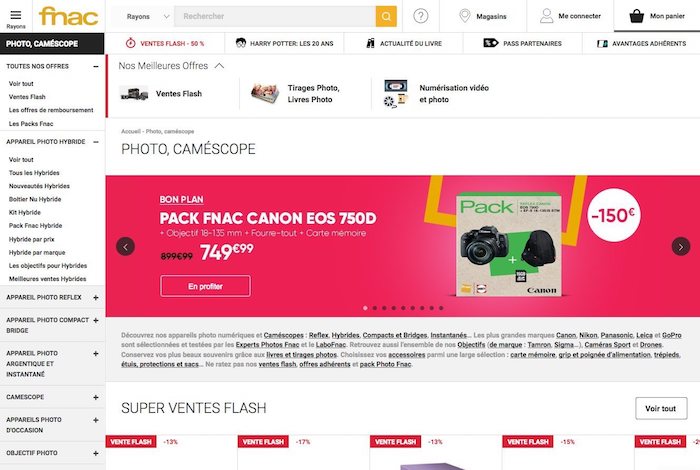Collapse the Toutes Nos Offres section

(x=96, y=67)
